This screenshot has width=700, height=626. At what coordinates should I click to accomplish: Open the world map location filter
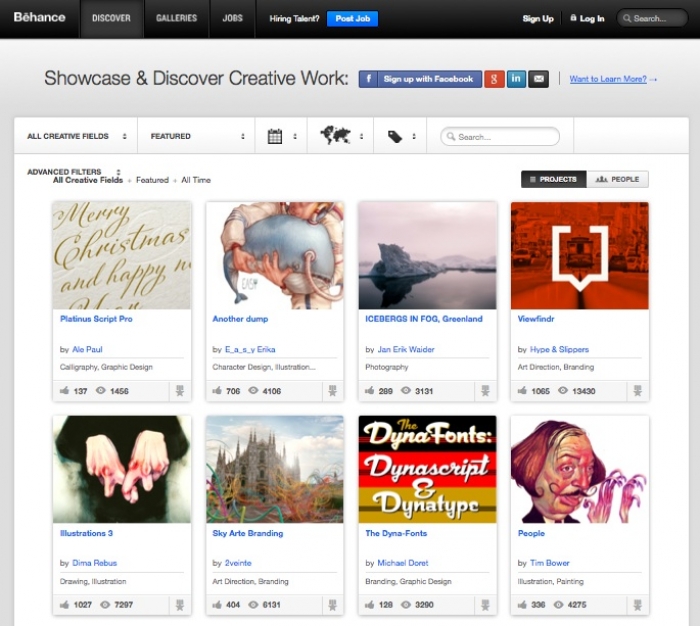coord(335,135)
